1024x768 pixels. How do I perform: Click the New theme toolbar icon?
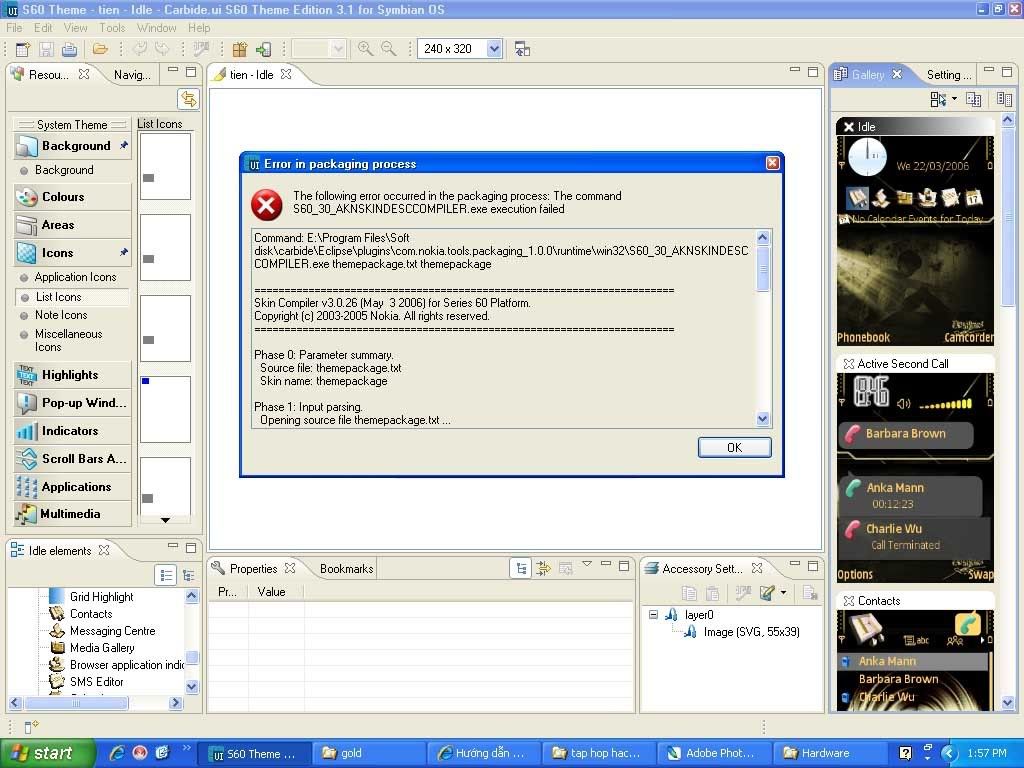pos(23,49)
